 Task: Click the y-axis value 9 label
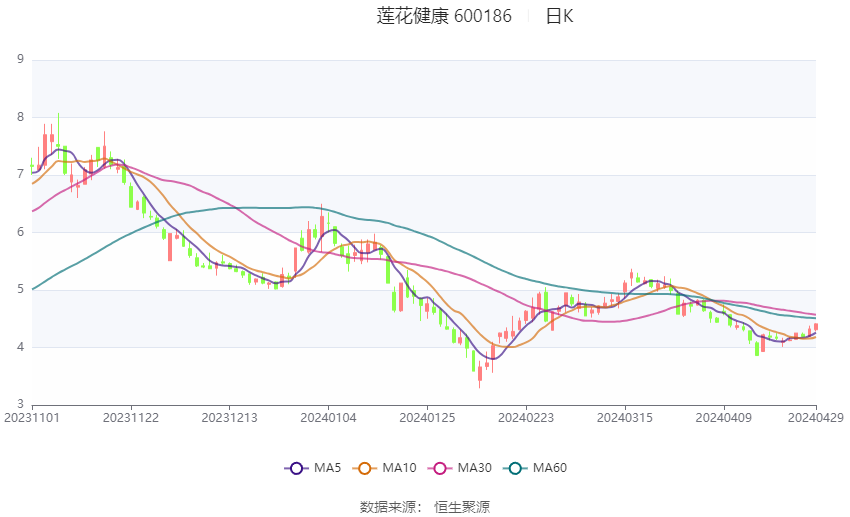pos(21,59)
